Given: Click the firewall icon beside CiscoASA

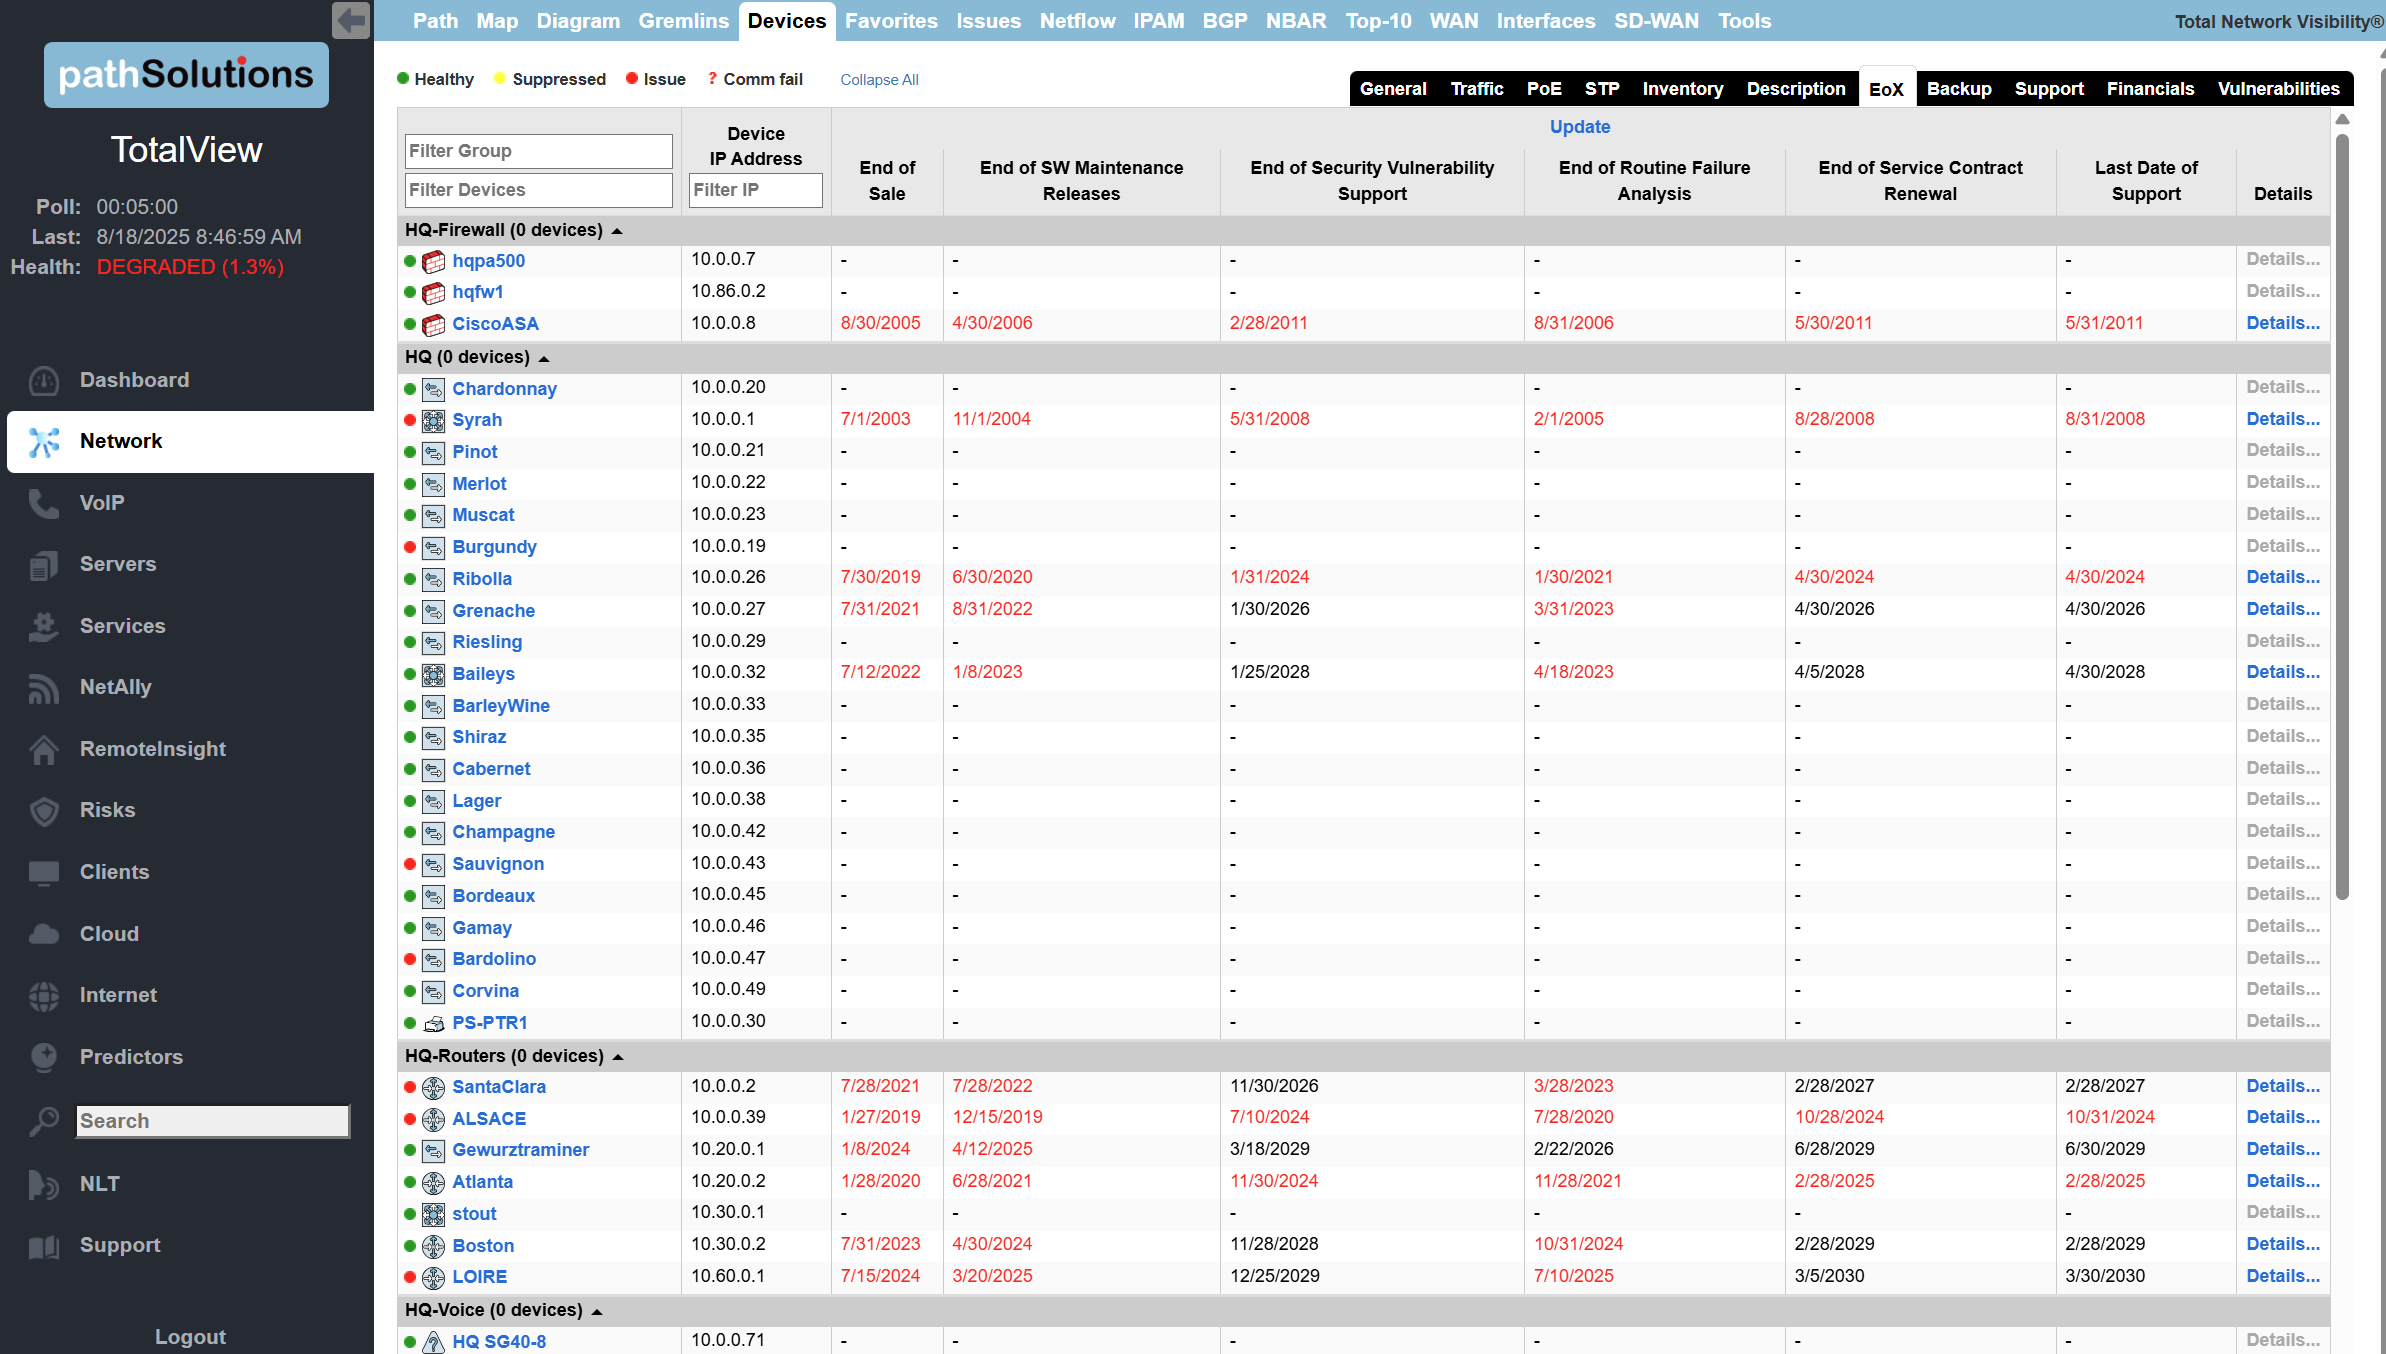Looking at the screenshot, I should 433,324.
